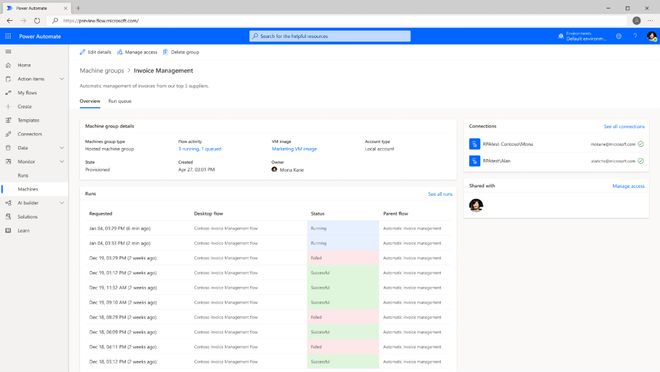
Task: Click See all connections link
Action: [624, 126]
